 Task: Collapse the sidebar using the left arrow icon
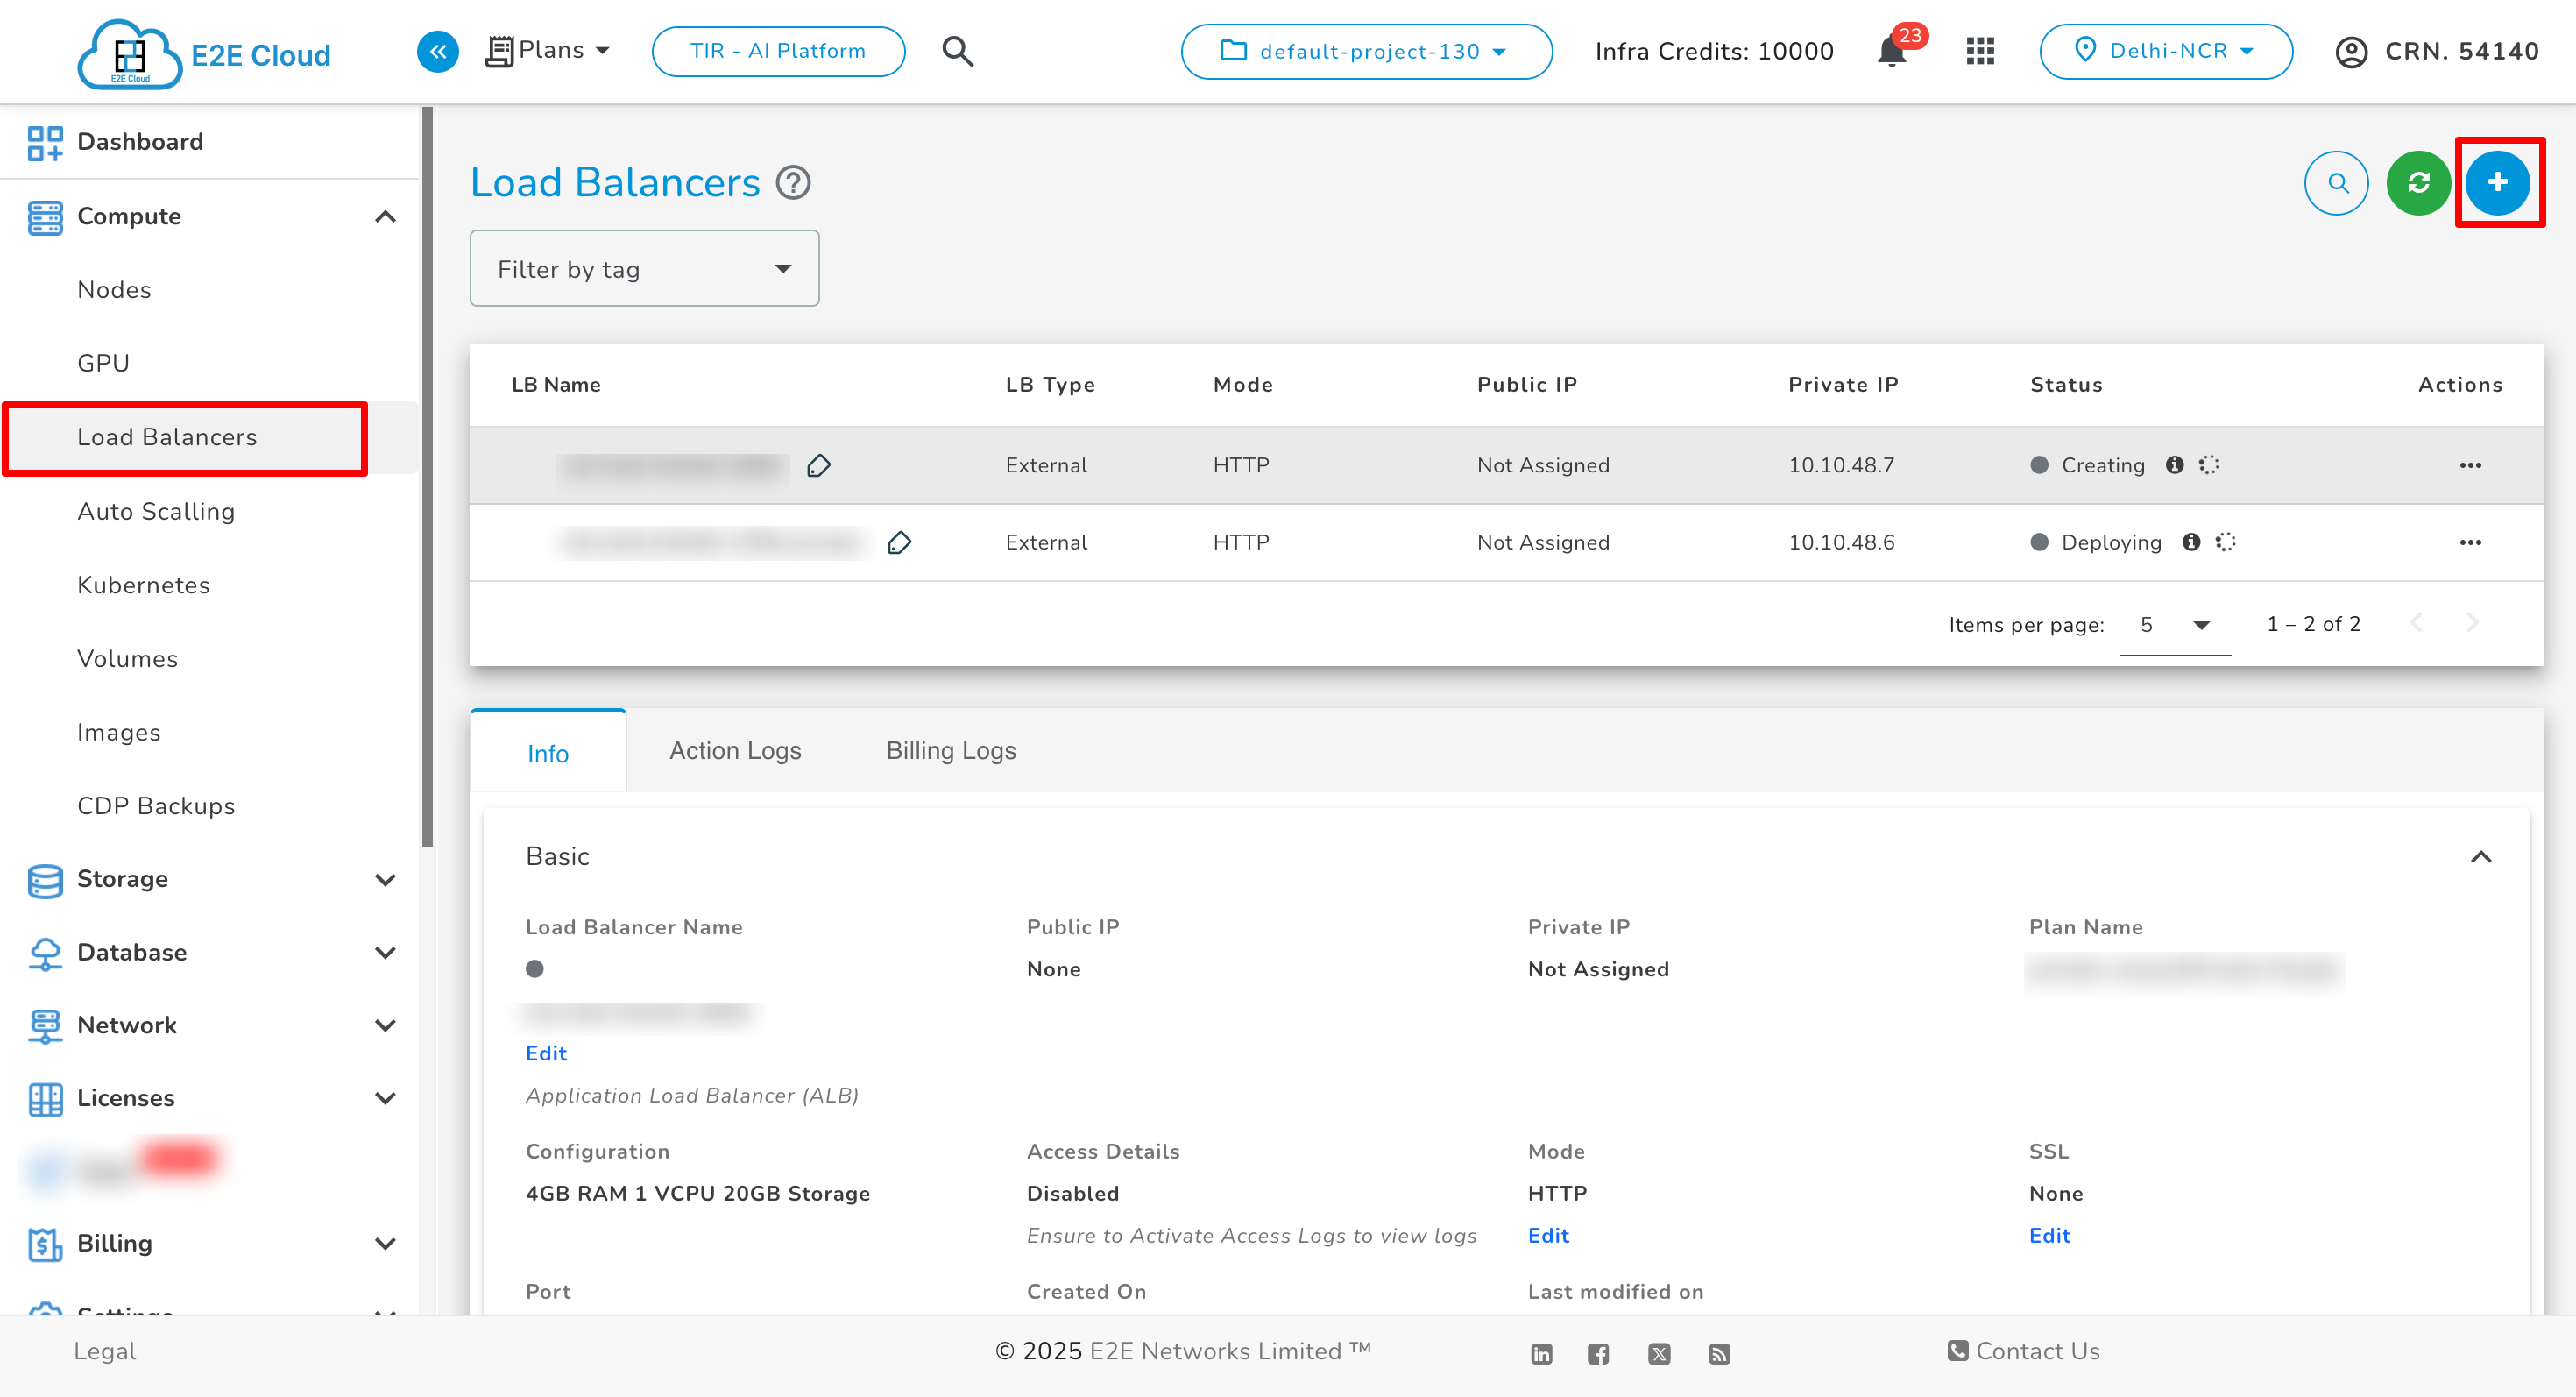[437, 51]
